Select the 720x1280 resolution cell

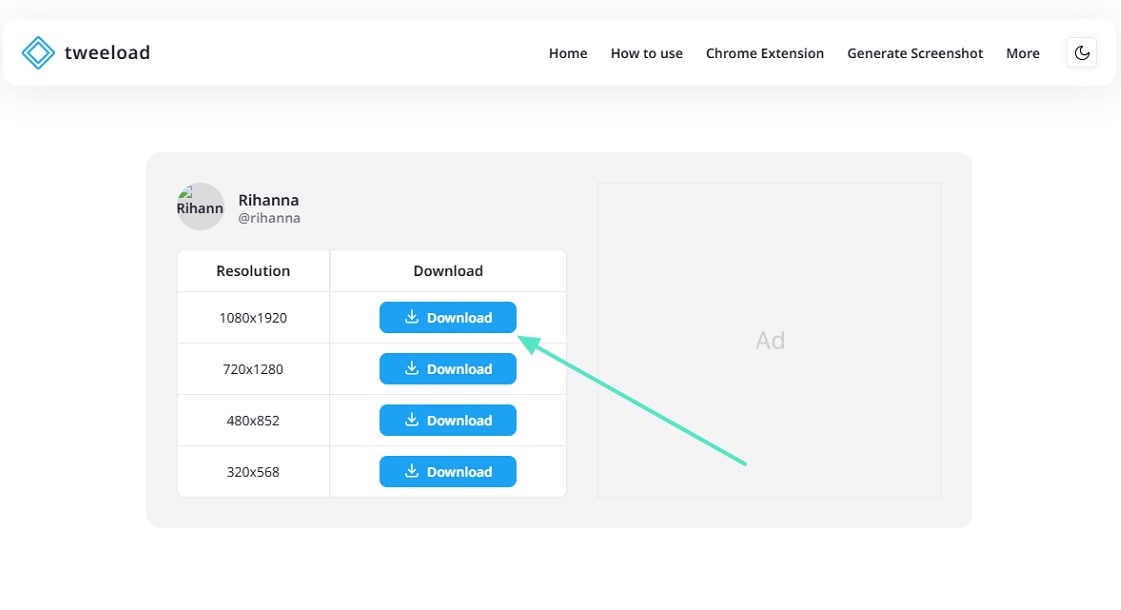253,369
